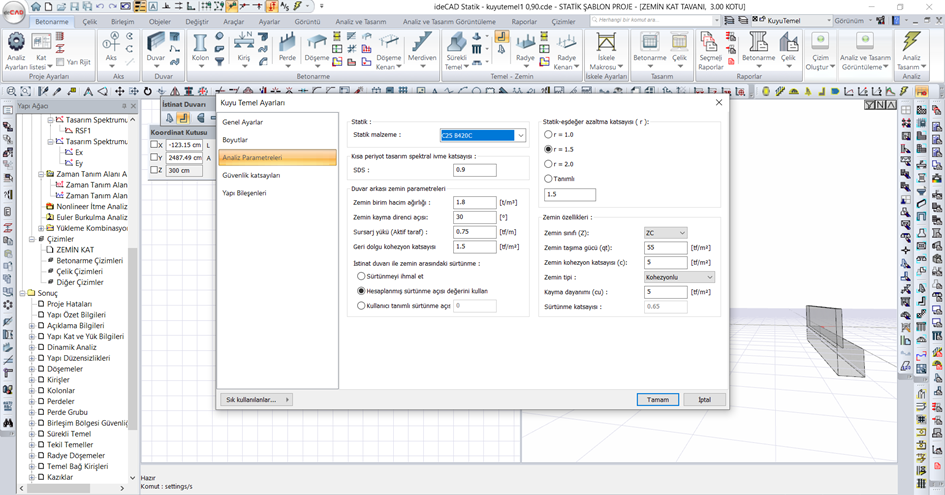Open the Sık kullanılanlar dropdown button
This screenshot has width=945, height=495.
[257, 399]
